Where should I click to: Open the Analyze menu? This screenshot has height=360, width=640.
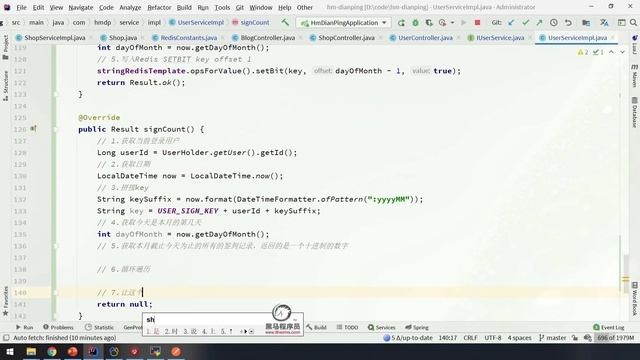point(130,7)
